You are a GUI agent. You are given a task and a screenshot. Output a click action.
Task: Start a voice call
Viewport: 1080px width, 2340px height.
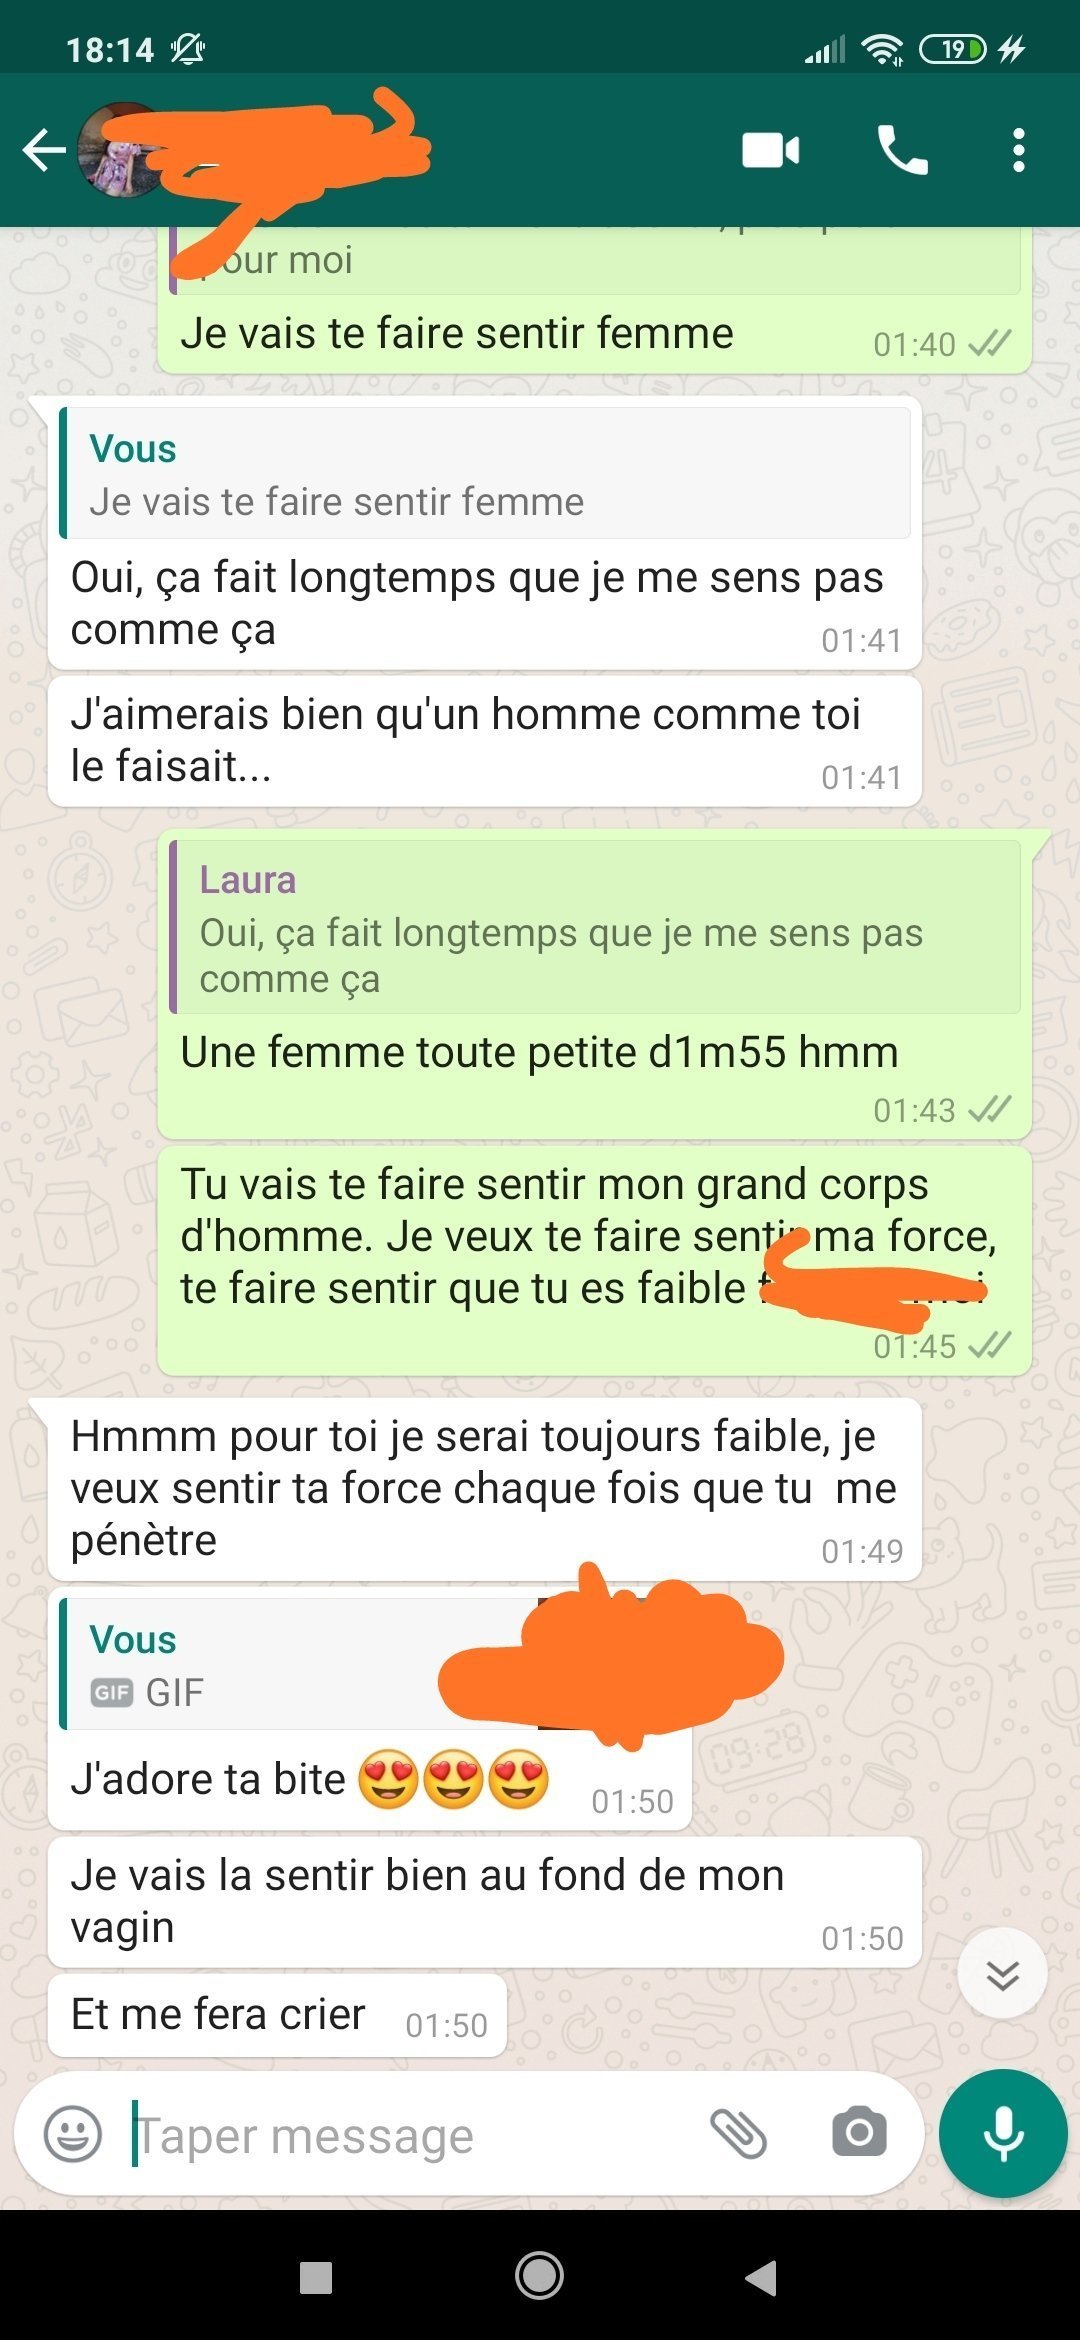click(902, 151)
